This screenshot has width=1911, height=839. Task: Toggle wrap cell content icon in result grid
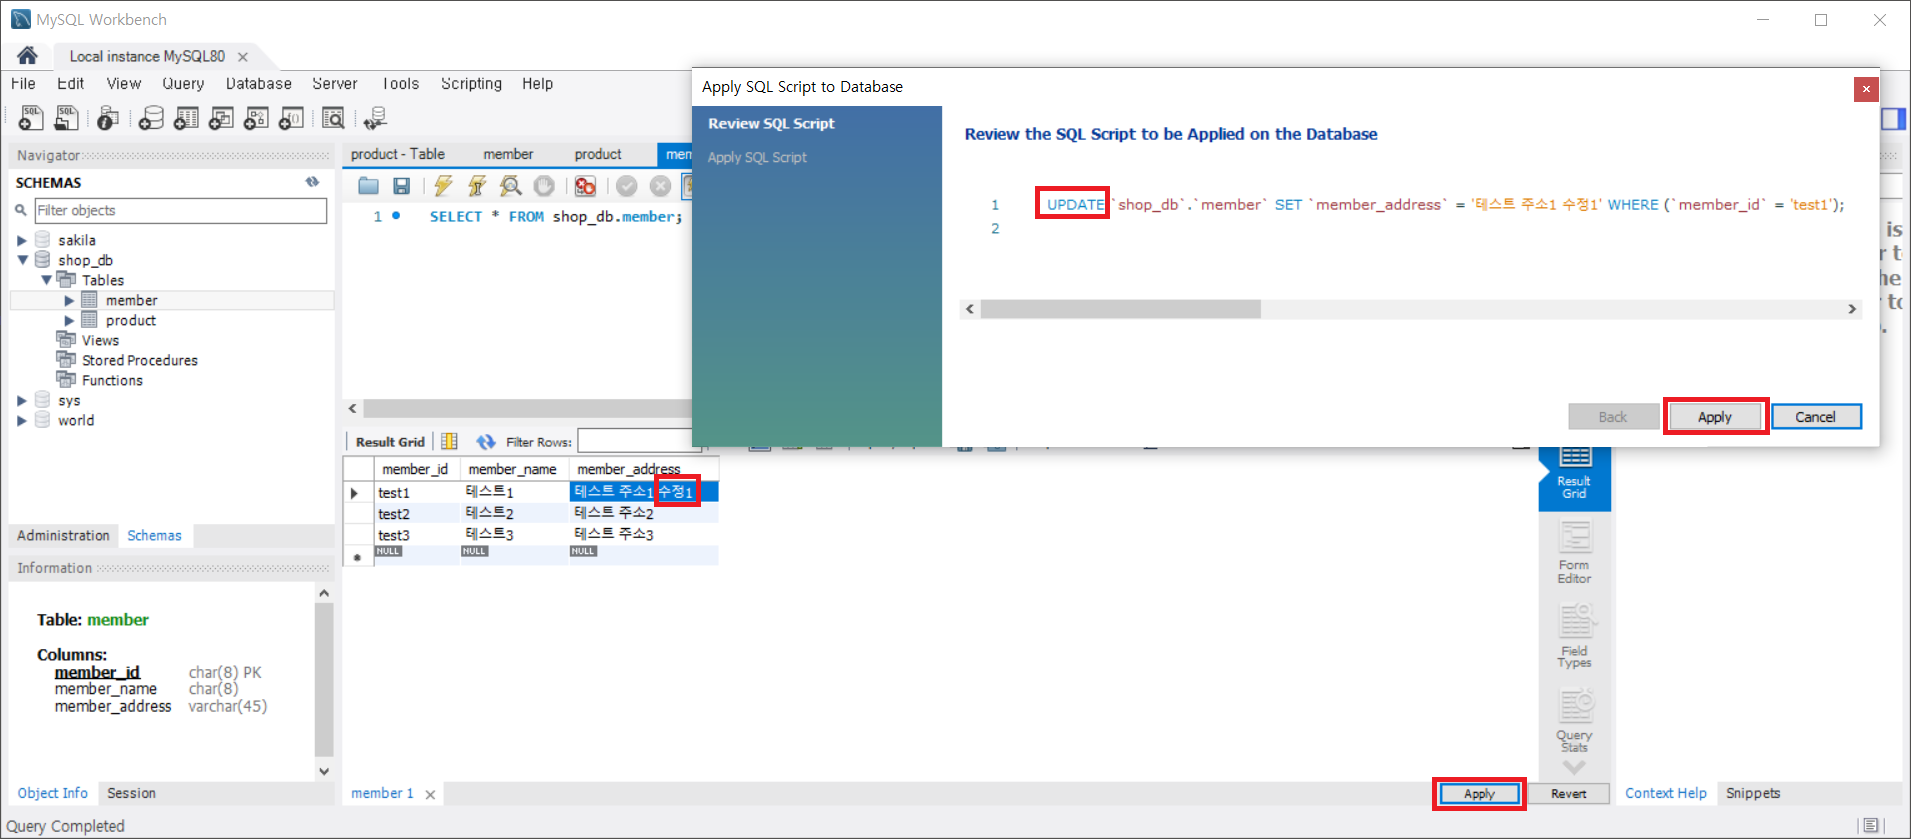(x=449, y=441)
